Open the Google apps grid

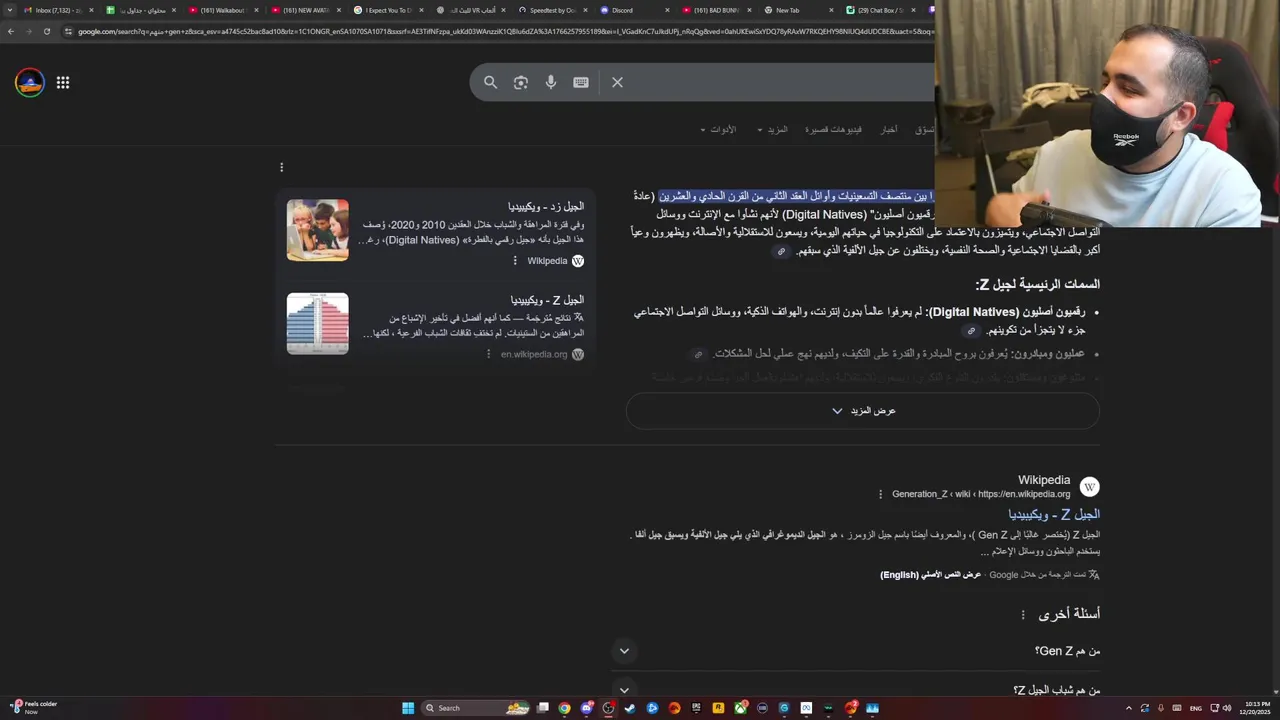coord(63,83)
